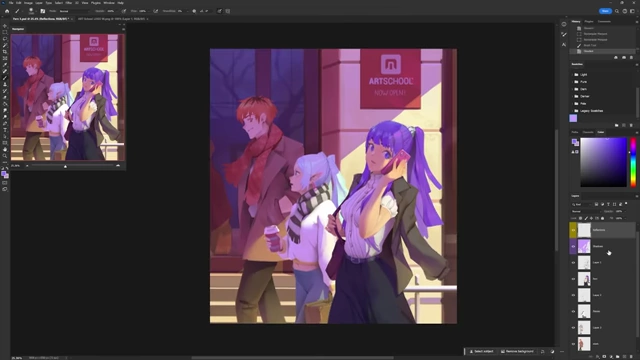This screenshot has height=360, width=640.
Task: Open the File menu
Action: click(x=11, y=3)
